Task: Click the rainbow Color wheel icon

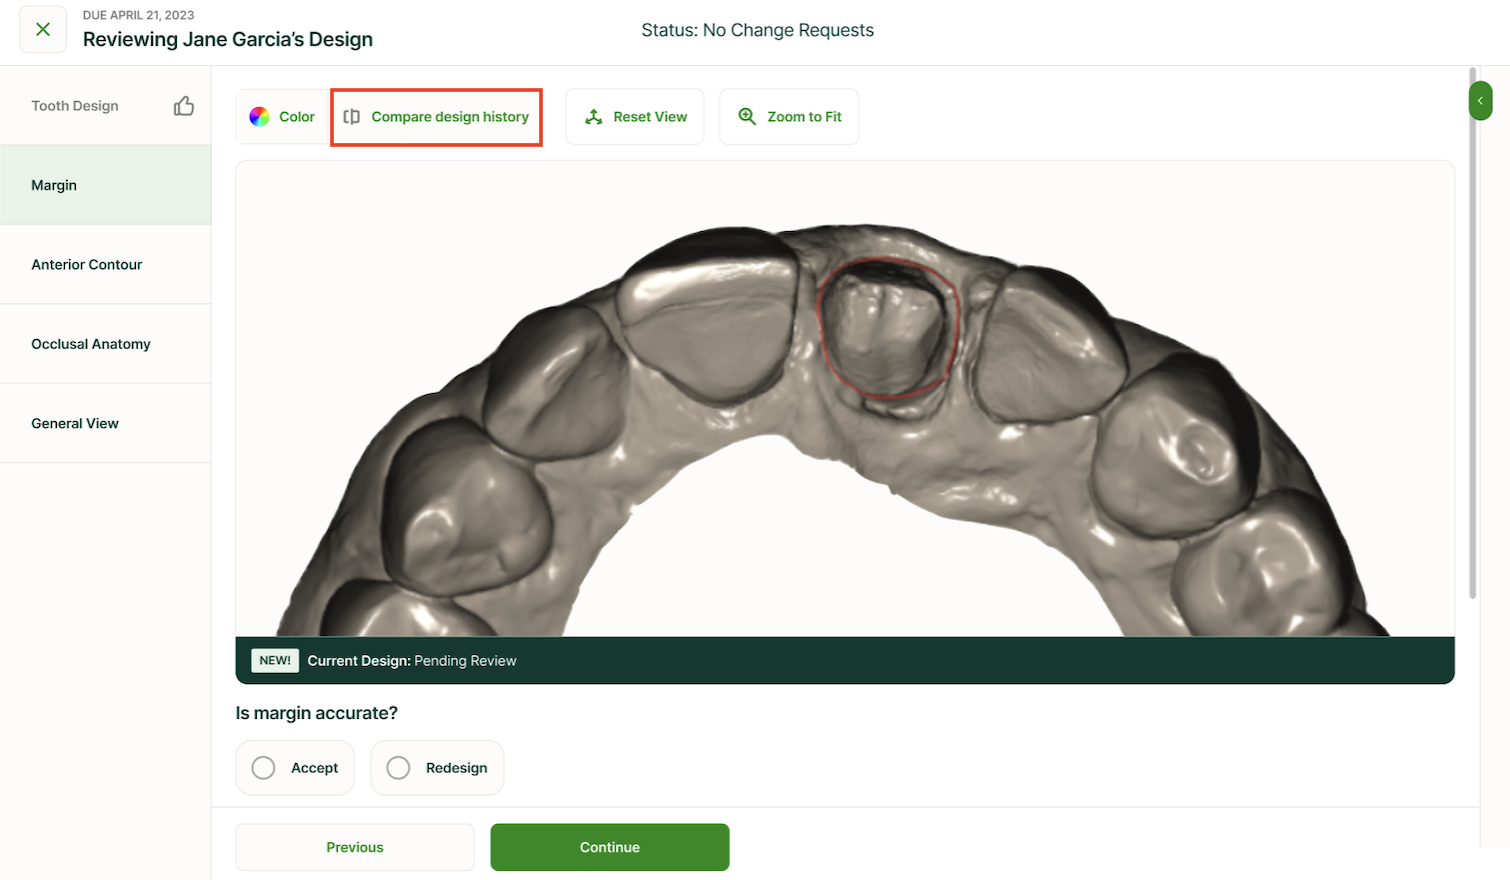Action: click(259, 117)
